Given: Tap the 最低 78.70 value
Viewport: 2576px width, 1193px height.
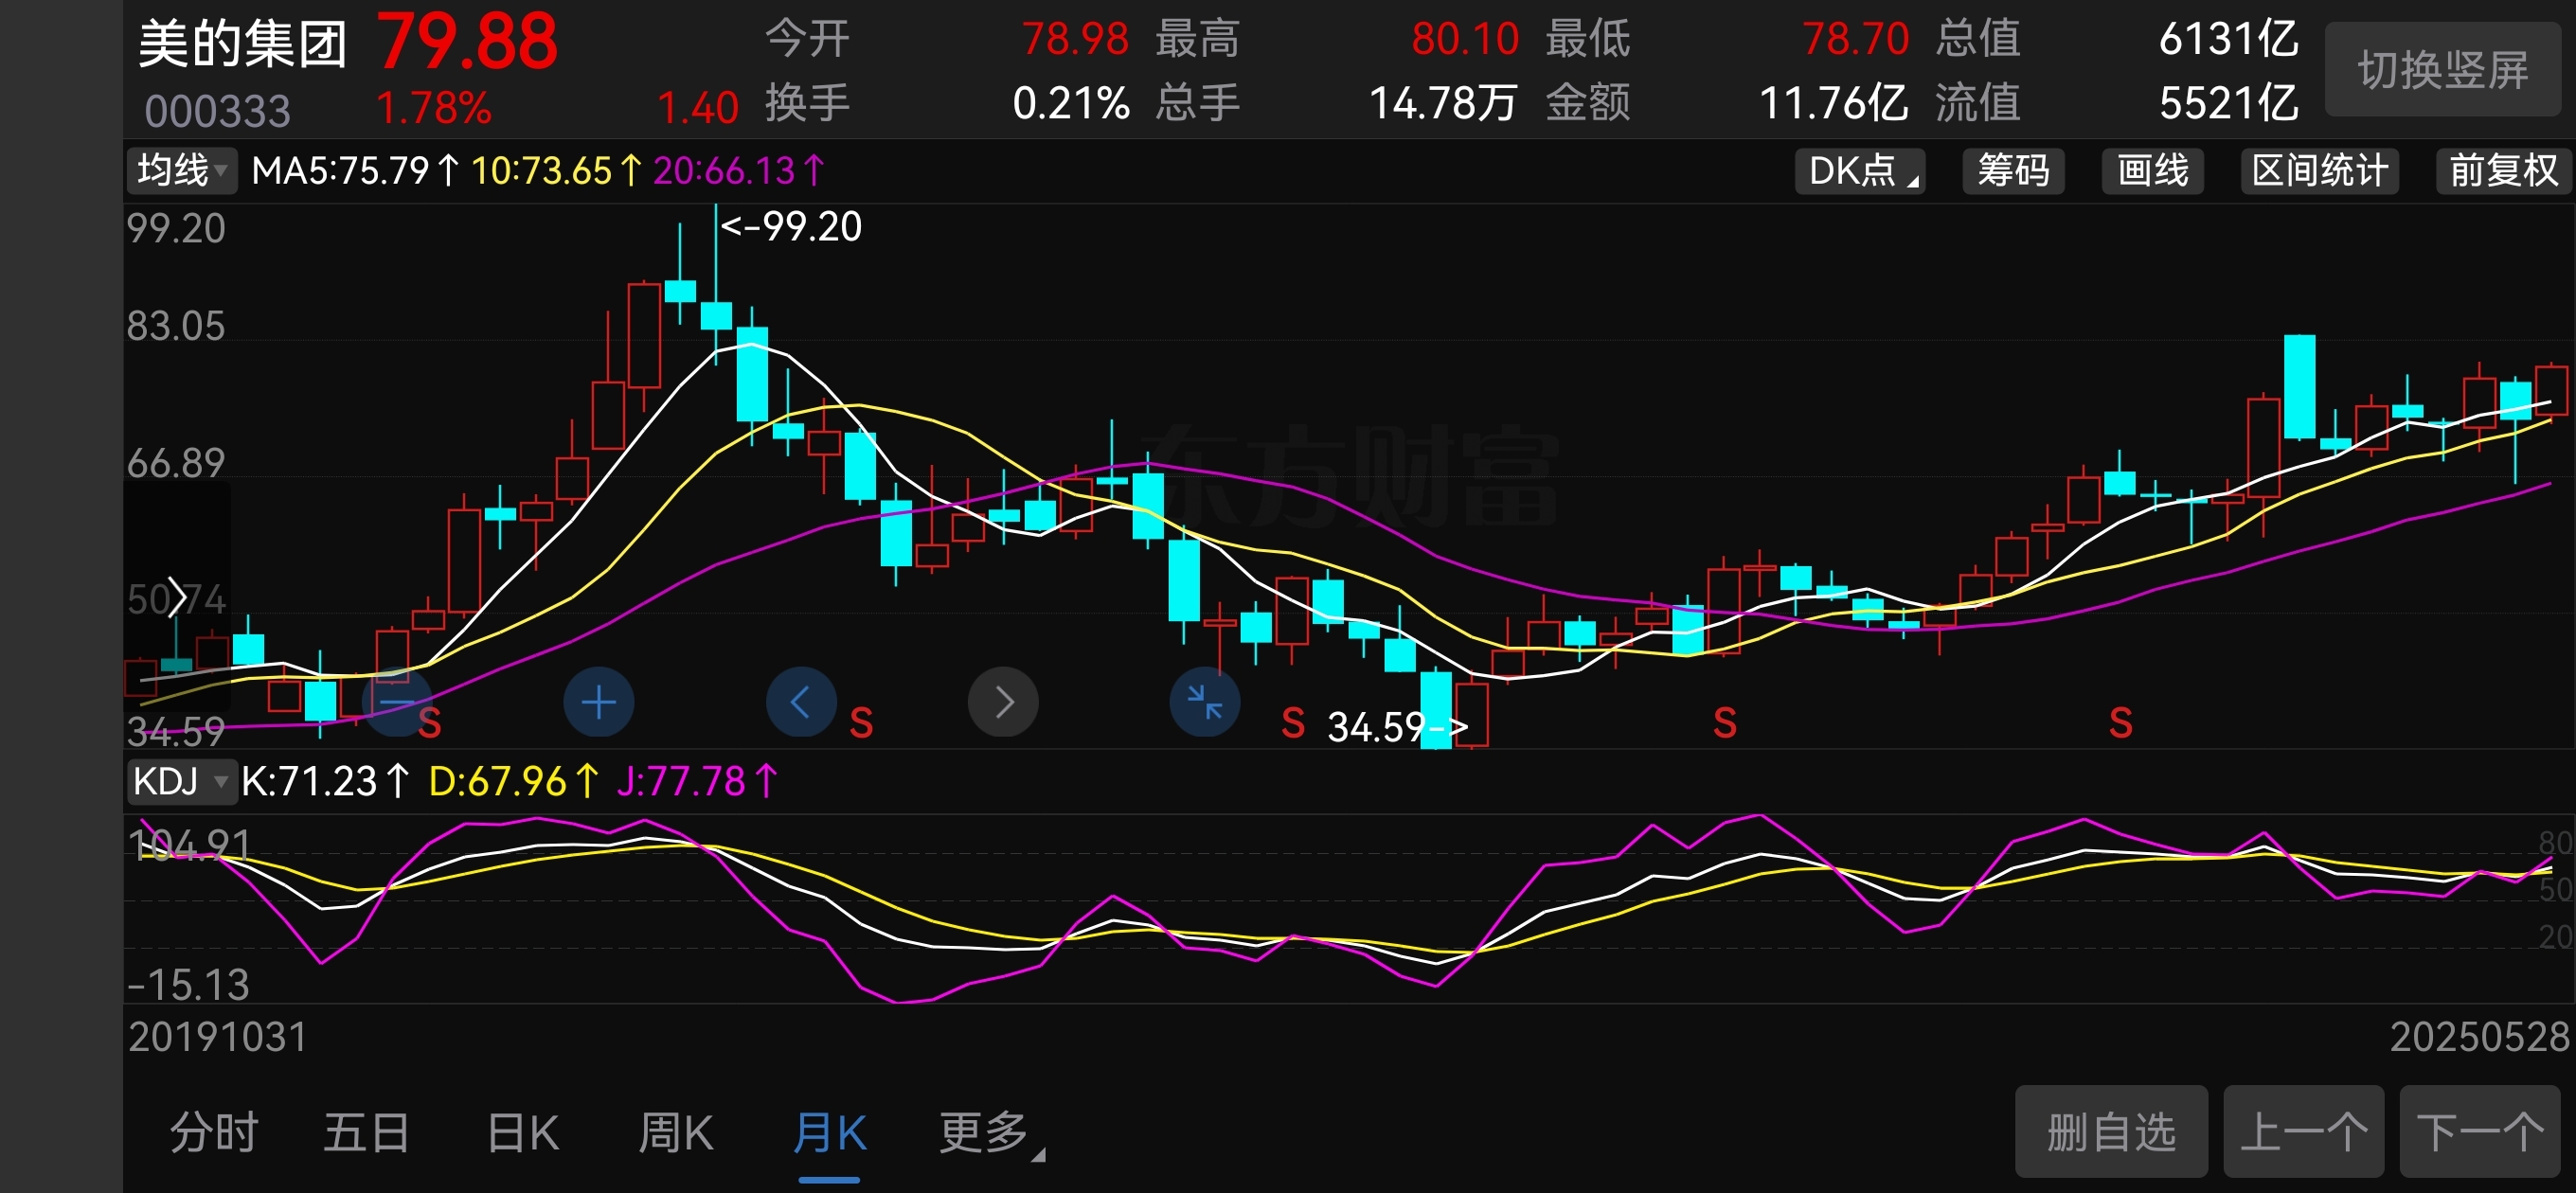Looking at the screenshot, I should tap(1856, 39).
